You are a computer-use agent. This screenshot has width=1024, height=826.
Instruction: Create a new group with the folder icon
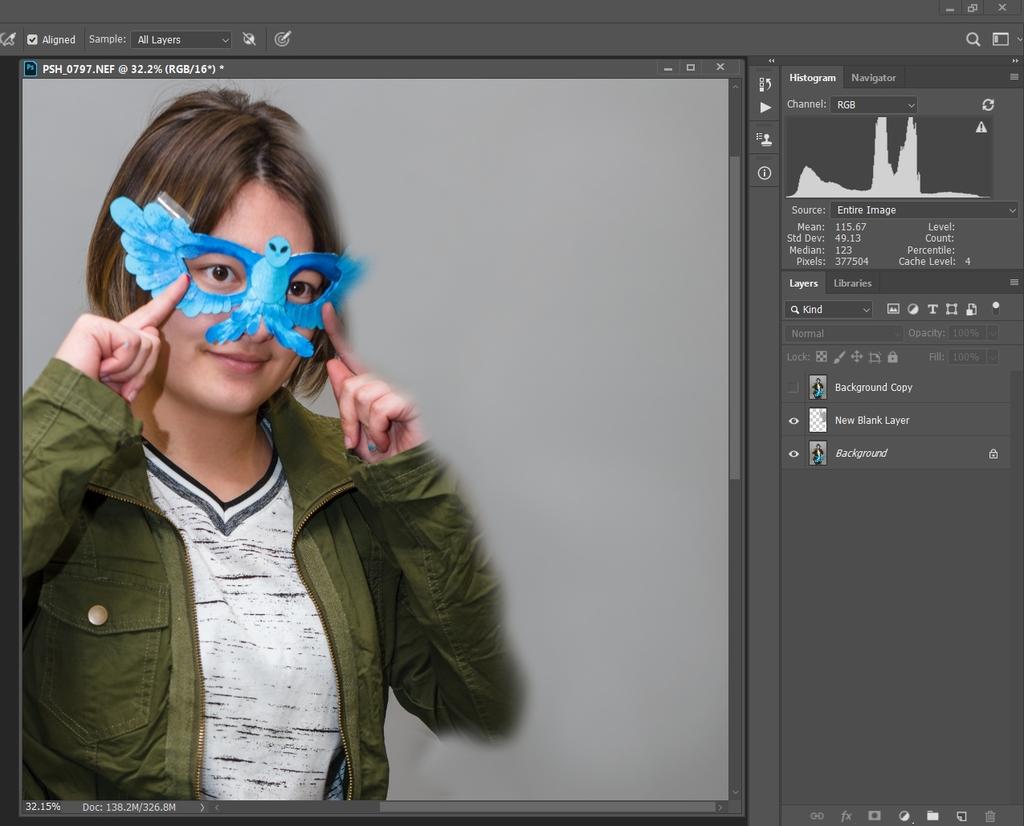[932, 816]
